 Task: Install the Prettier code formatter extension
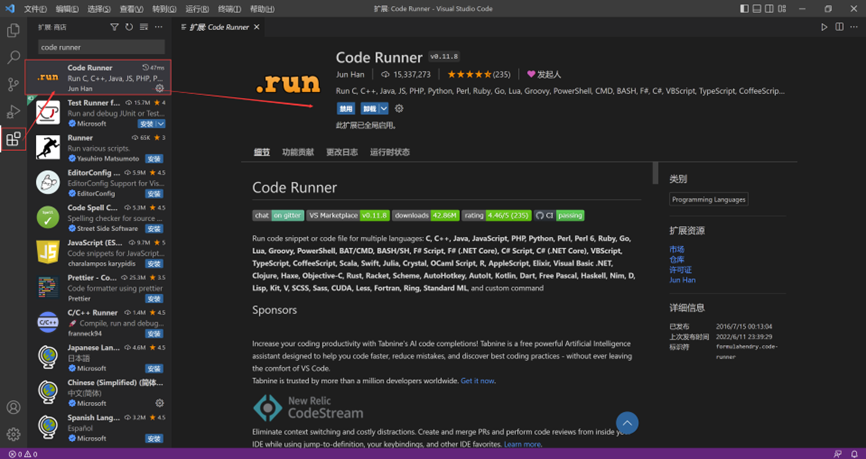tap(154, 299)
